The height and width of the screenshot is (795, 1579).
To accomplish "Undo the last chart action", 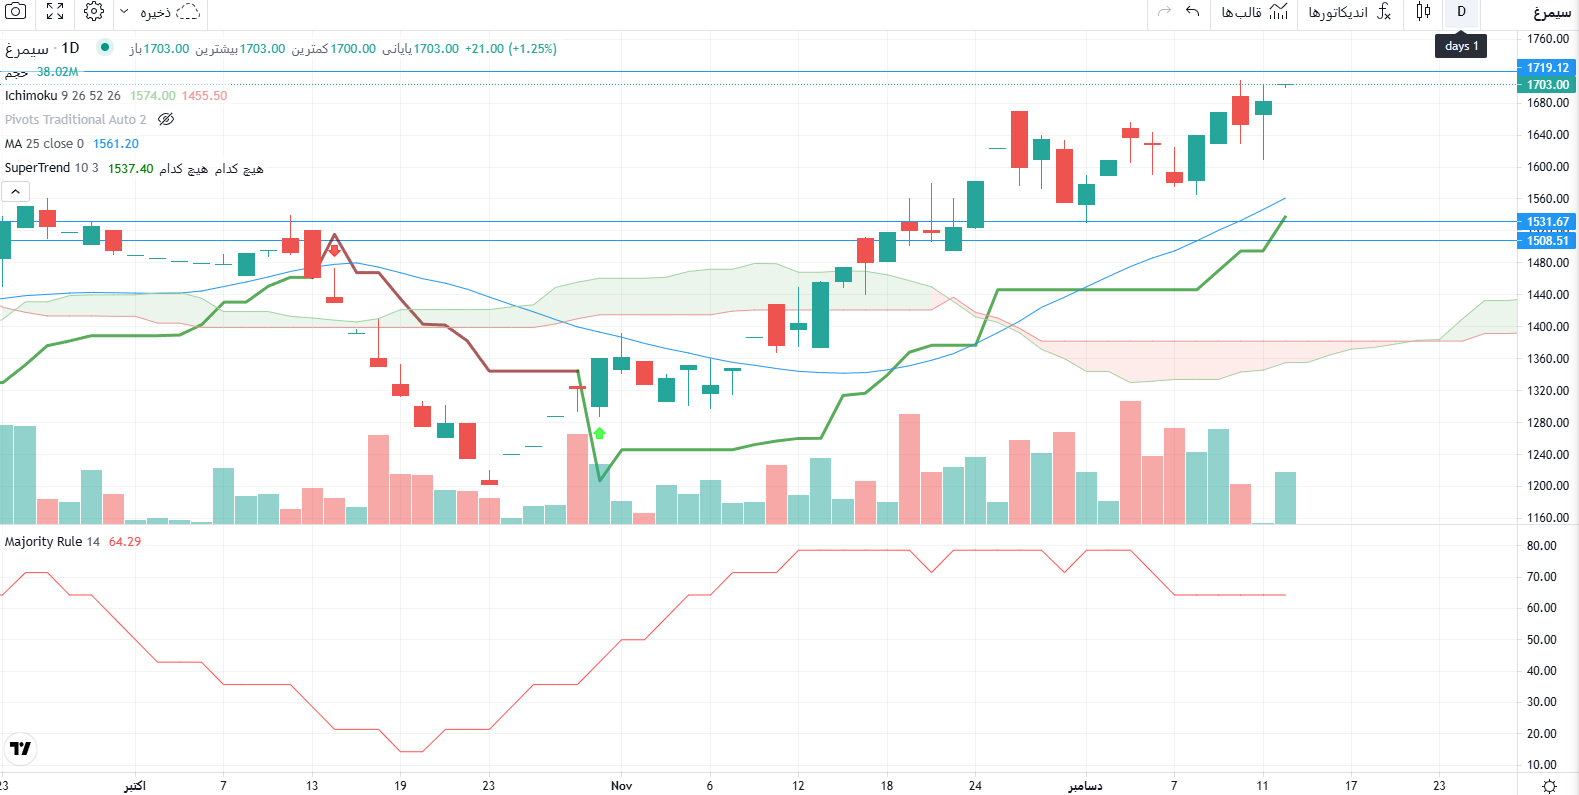I will click(1192, 12).
